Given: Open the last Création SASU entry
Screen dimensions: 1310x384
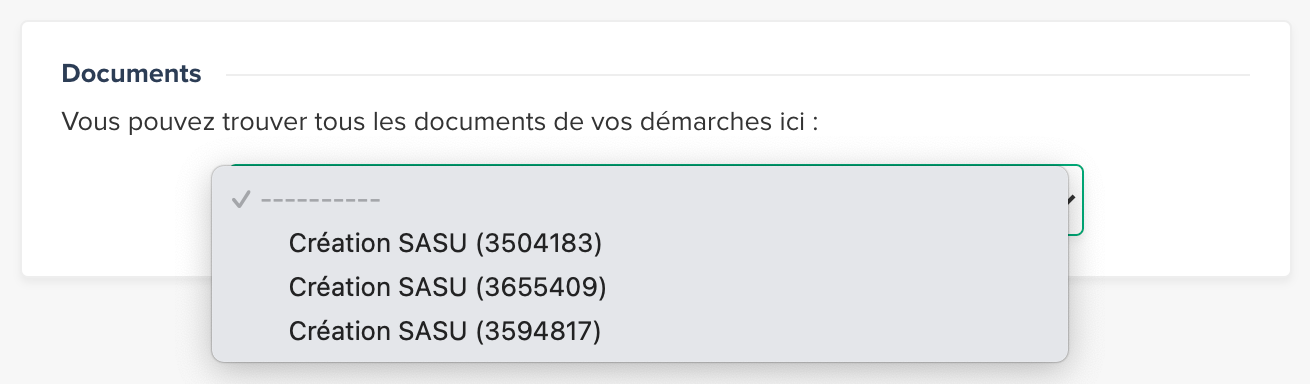Looking at the screenshot, I should pyautogui.click(x=445, y=331).
